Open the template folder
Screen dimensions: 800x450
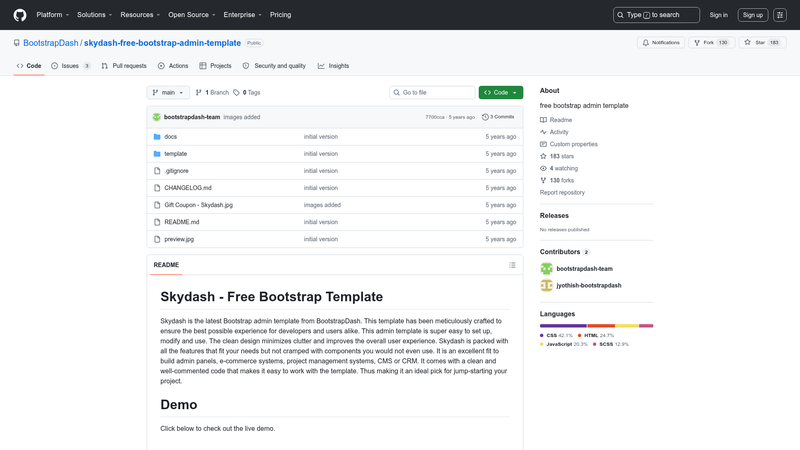click(176, 154)
